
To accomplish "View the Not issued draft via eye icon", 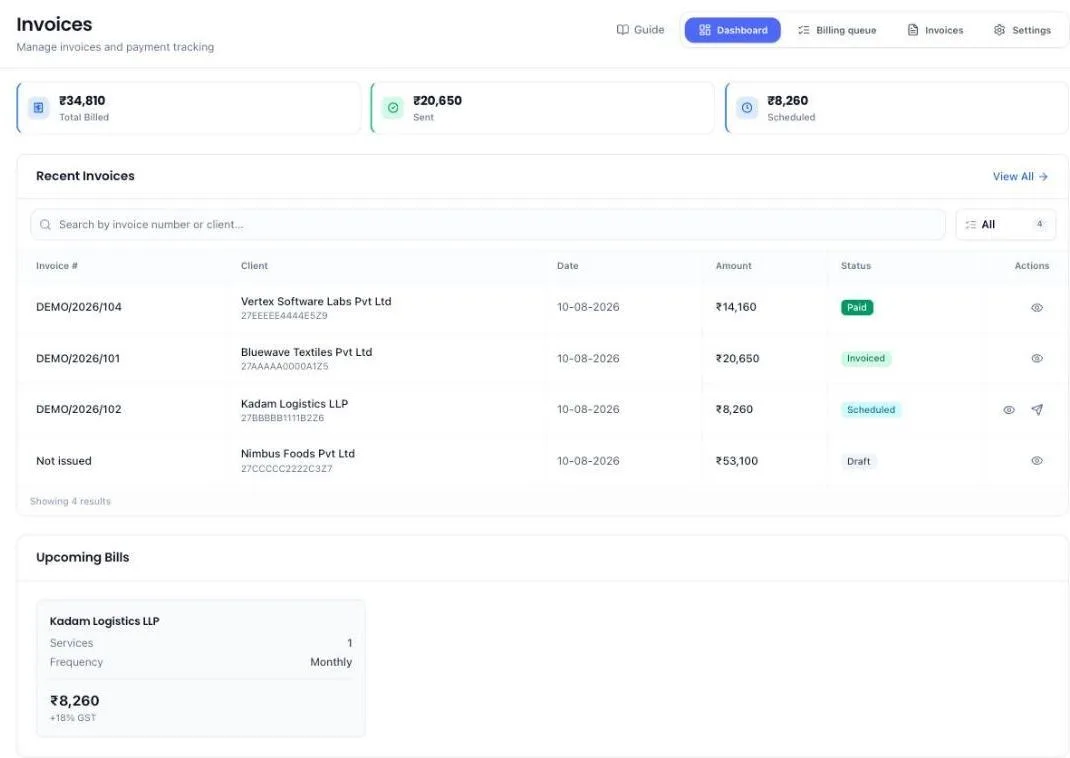I will [x=1037, y=461].
